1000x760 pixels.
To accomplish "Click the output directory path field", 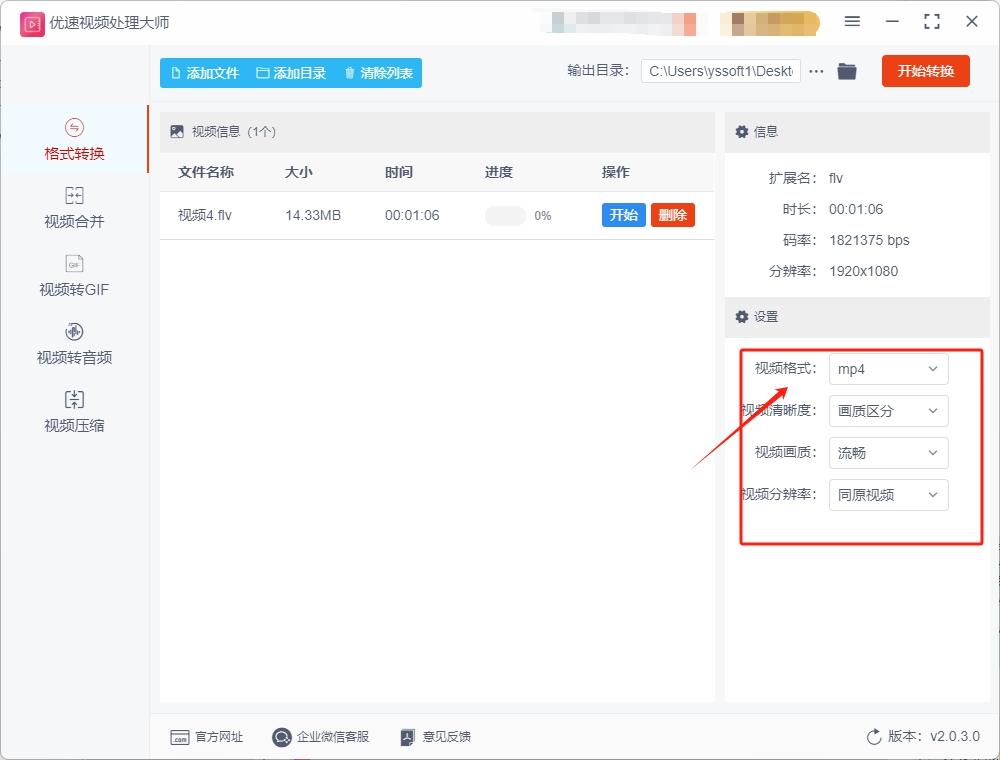I will click(x=720, y=71).
